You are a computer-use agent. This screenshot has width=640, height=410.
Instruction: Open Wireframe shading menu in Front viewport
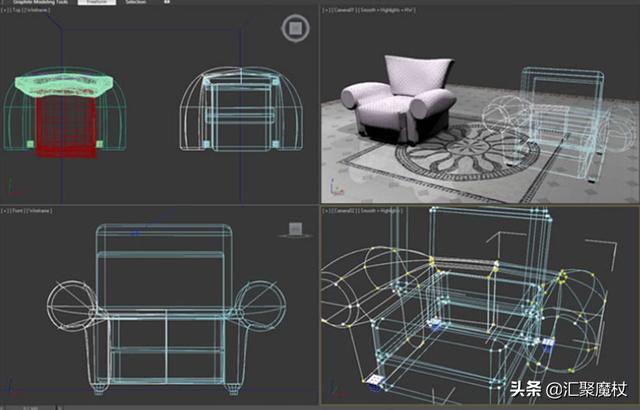(x=40, y=212)
